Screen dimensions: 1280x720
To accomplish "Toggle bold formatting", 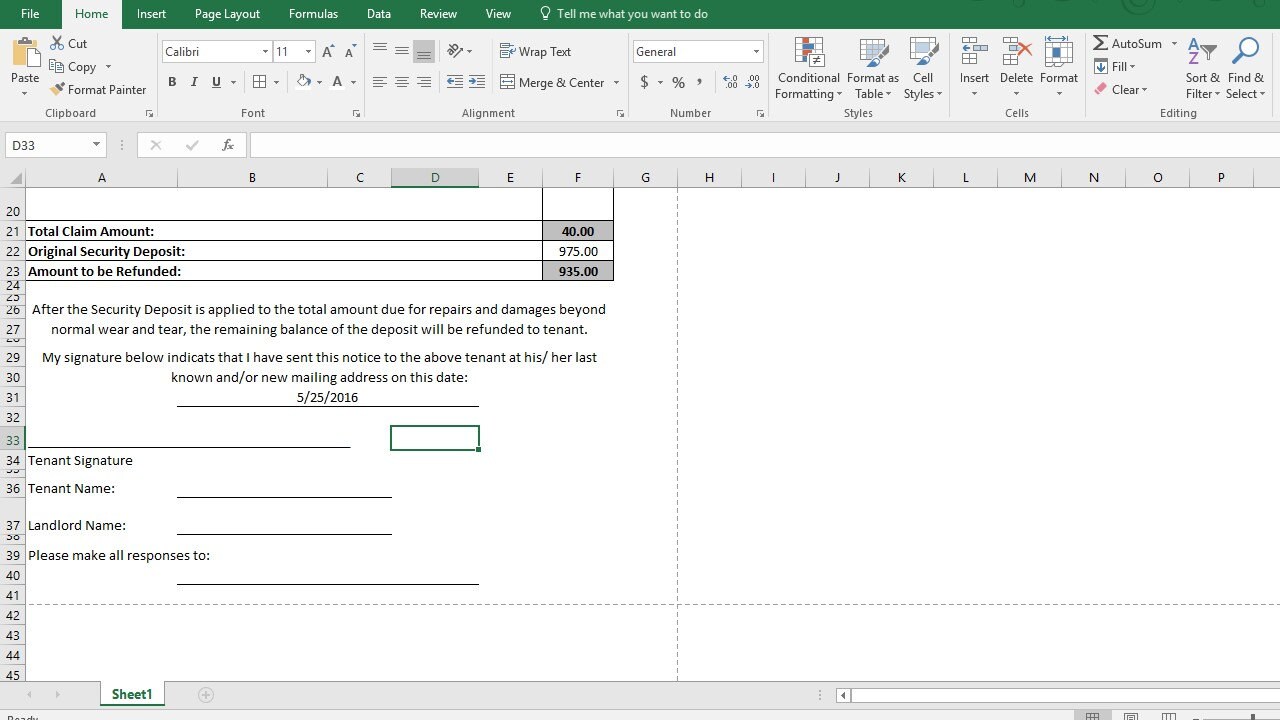I will click(x=172, y=82).
